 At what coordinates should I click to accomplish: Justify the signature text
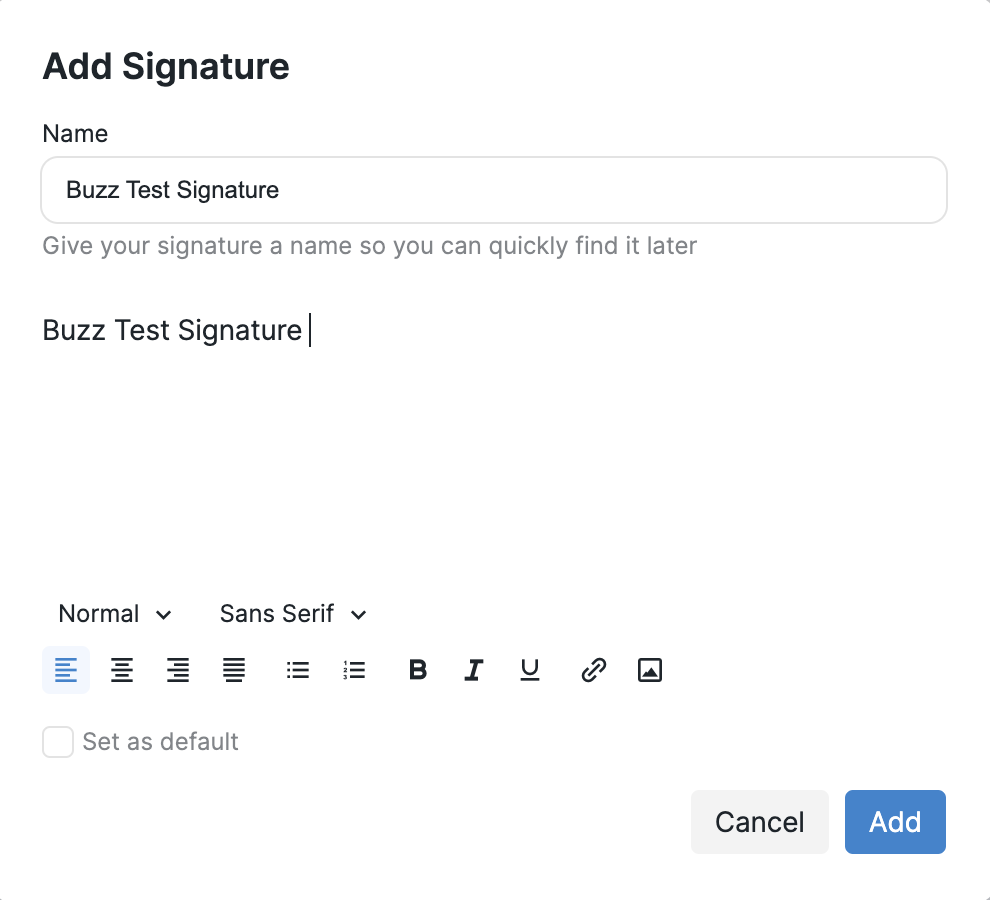click(234, 670)
